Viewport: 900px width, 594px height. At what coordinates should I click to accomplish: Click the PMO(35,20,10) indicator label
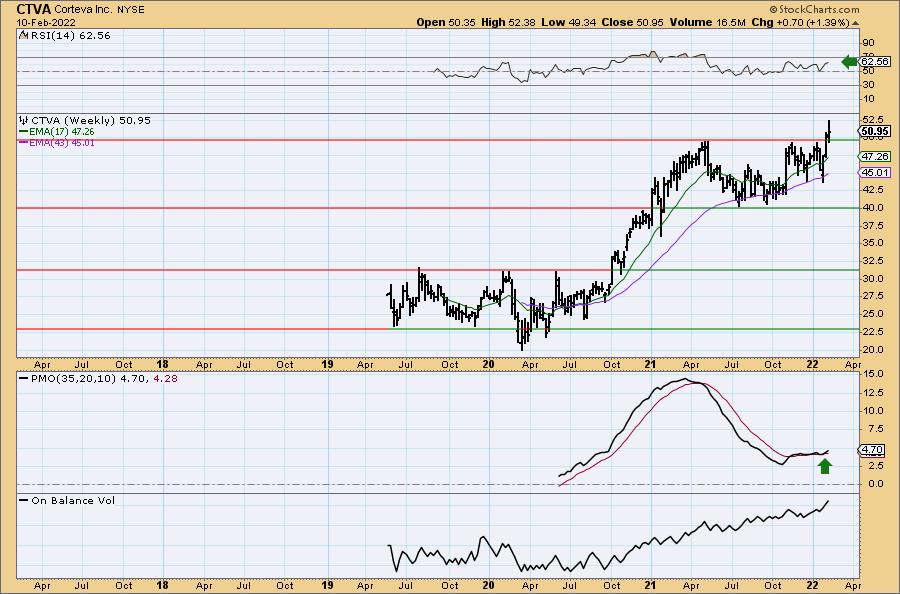(x=74, y=379)
